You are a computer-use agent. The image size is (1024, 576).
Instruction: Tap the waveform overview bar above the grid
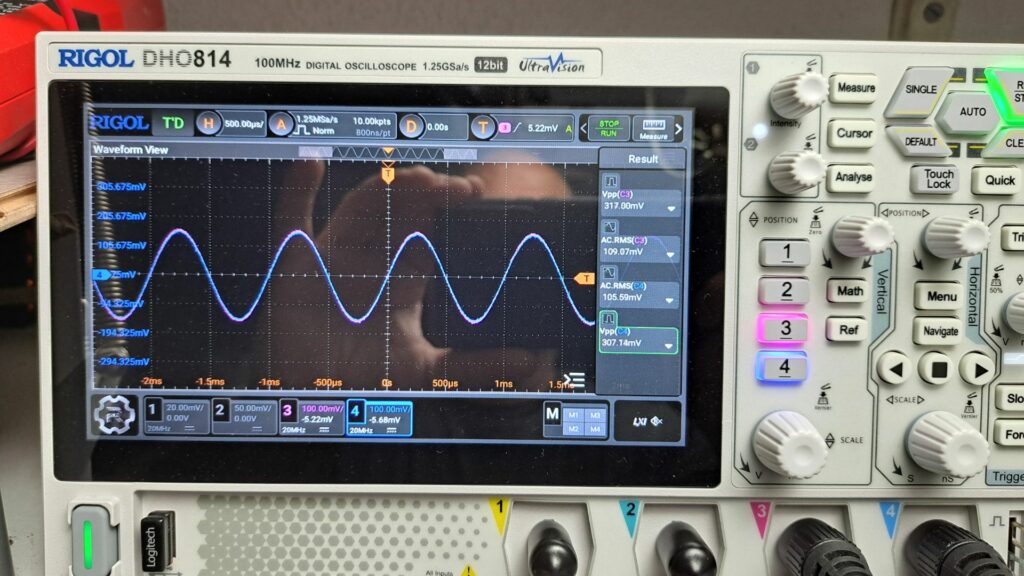pos(388,153)
